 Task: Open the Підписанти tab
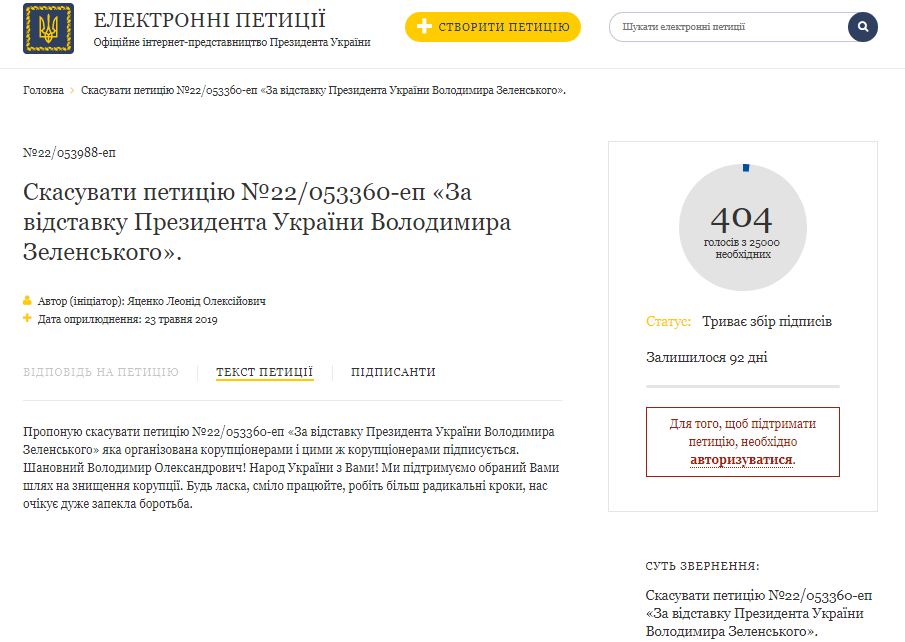(393, 372)
